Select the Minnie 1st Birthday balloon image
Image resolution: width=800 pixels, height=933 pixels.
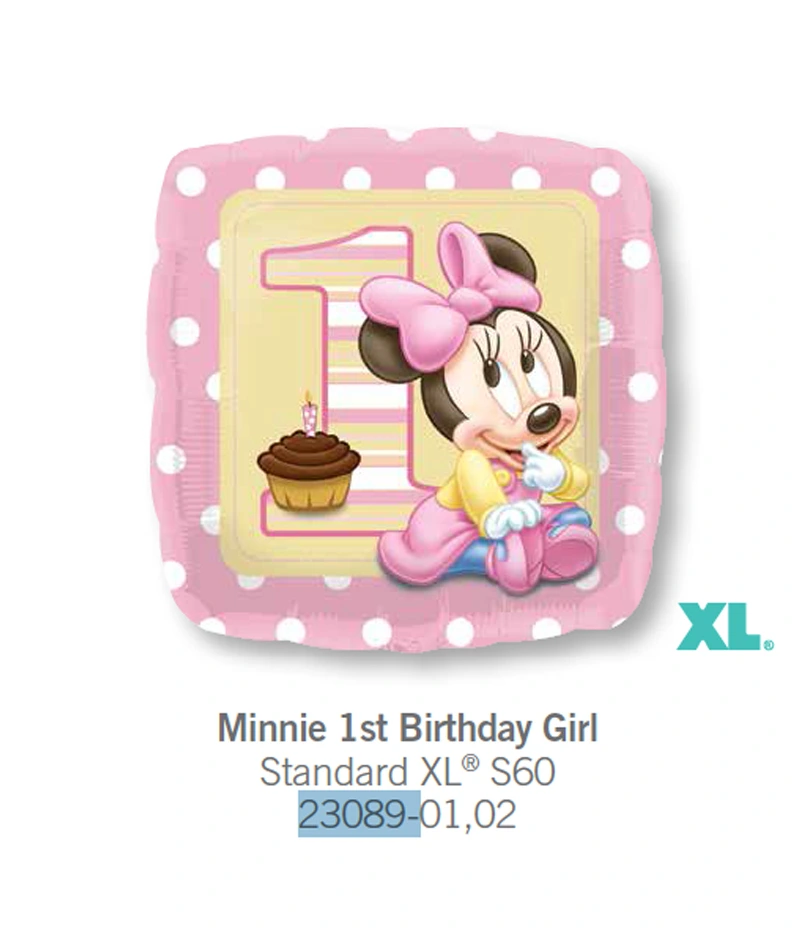pyautogui.click(x=407, y=390)
